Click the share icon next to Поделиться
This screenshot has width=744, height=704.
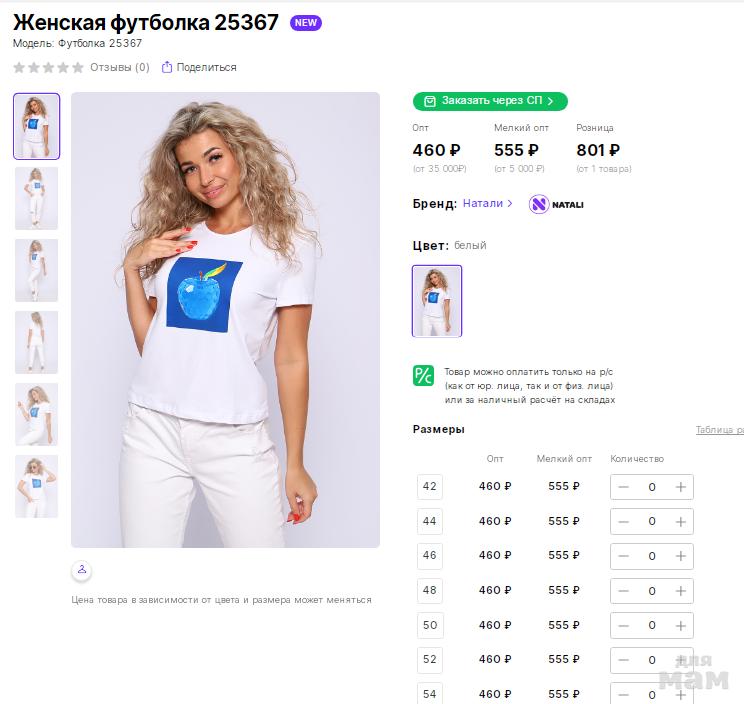(167, 68)
